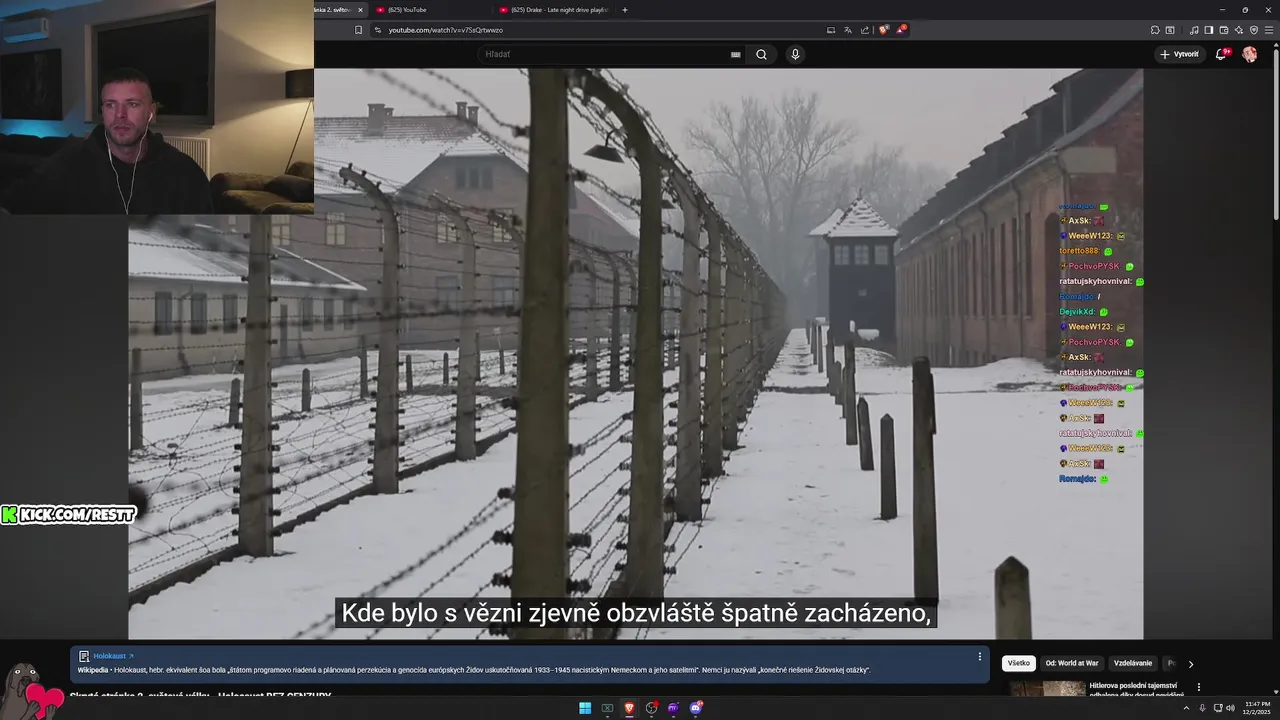Open a new browser tab with plus button
This screenshot has height=720, width=1280.
coord(625,10)
